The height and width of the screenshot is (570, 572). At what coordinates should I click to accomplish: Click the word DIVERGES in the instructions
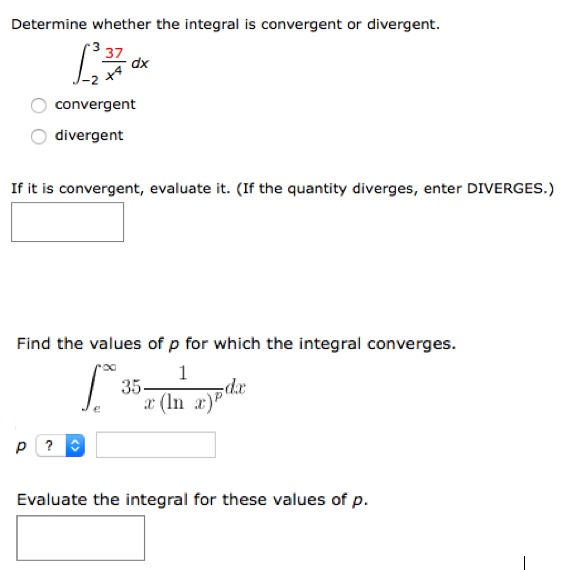(505, 189)
